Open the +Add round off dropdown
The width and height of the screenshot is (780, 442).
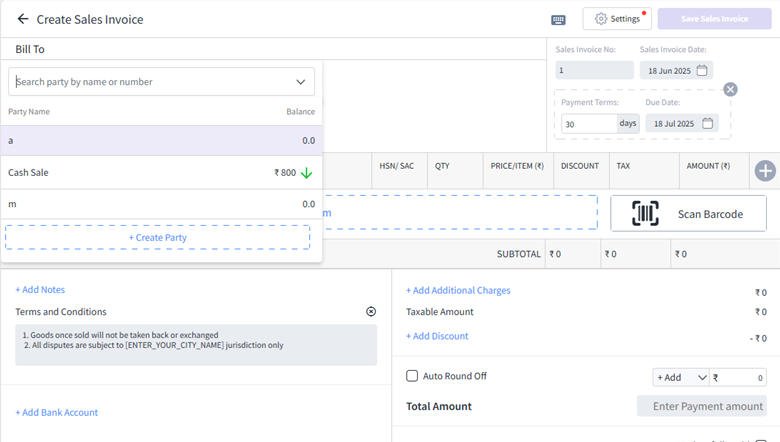(x=680, y=377)
